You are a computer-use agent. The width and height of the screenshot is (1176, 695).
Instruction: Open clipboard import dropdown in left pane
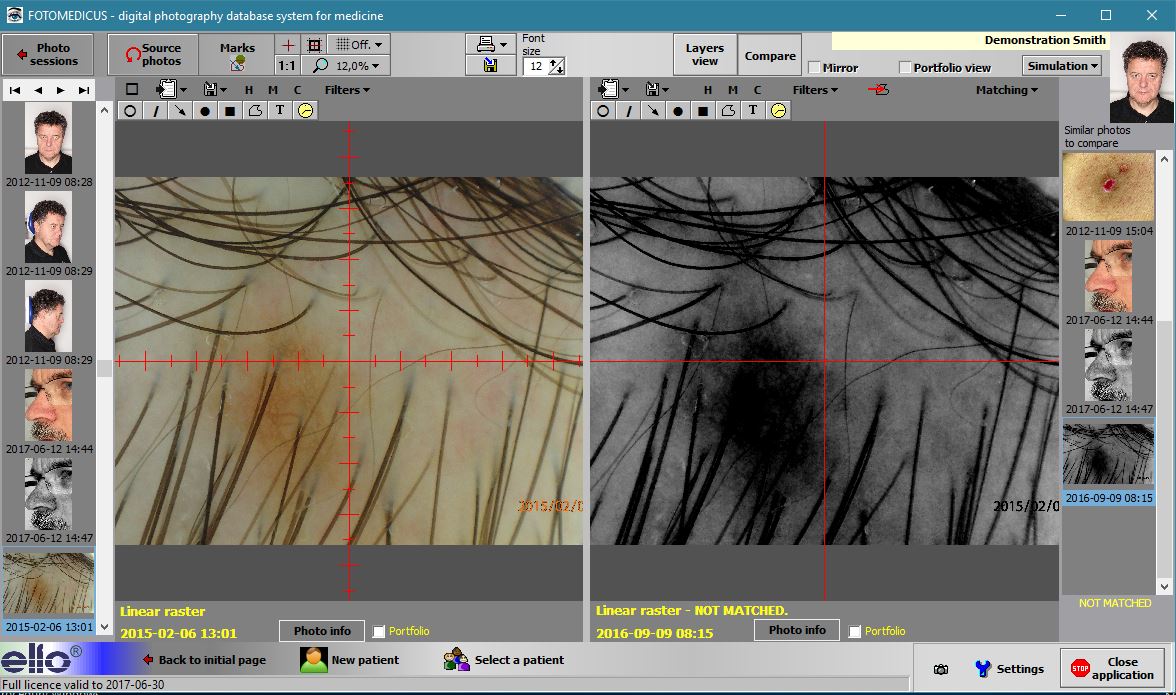(170, 90)
